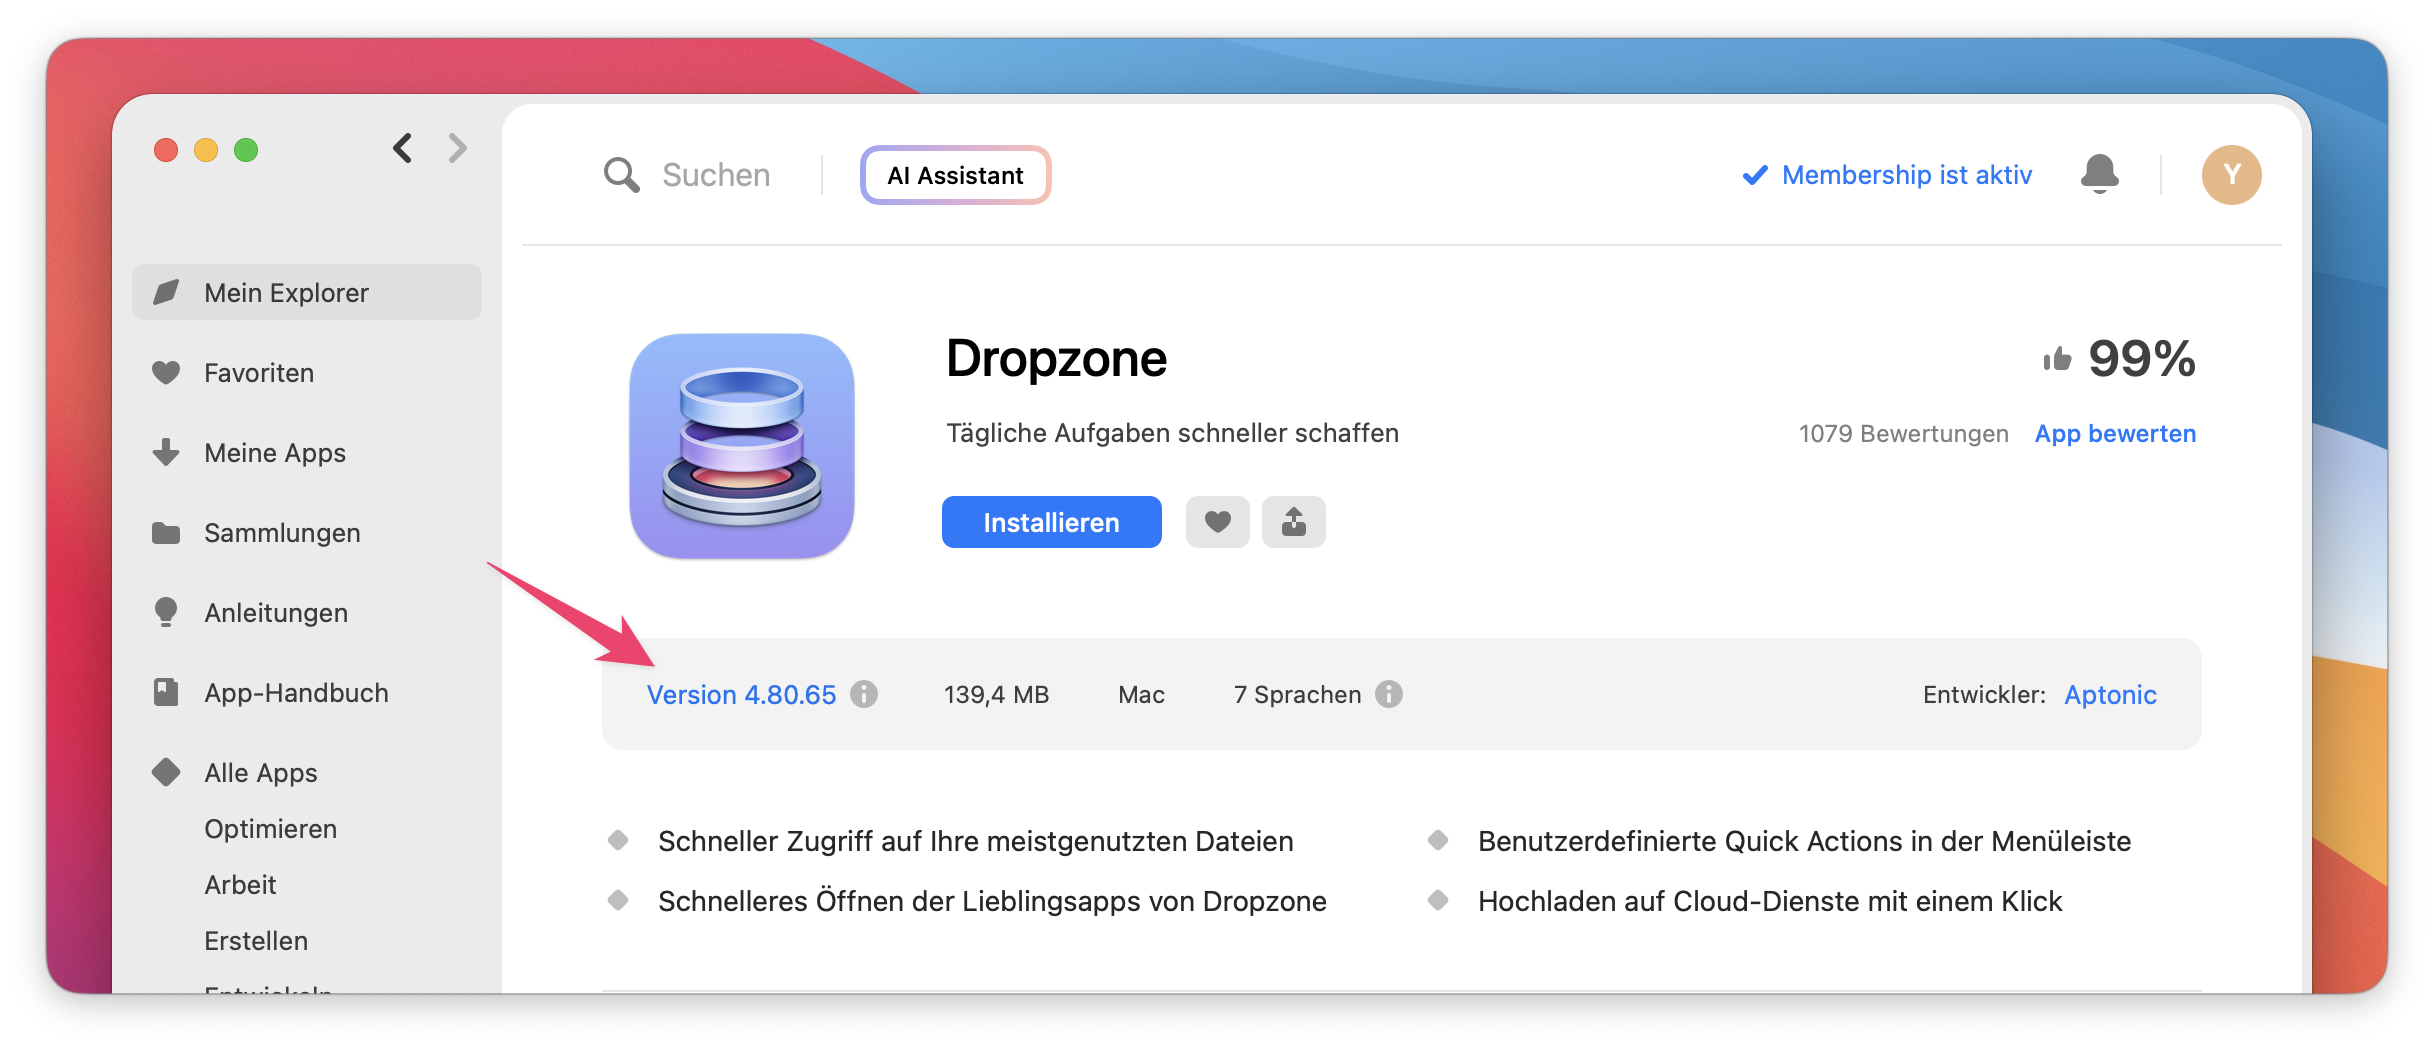
Task: Click the Version 4.80.65 link
Action: [x=741, y=694]
